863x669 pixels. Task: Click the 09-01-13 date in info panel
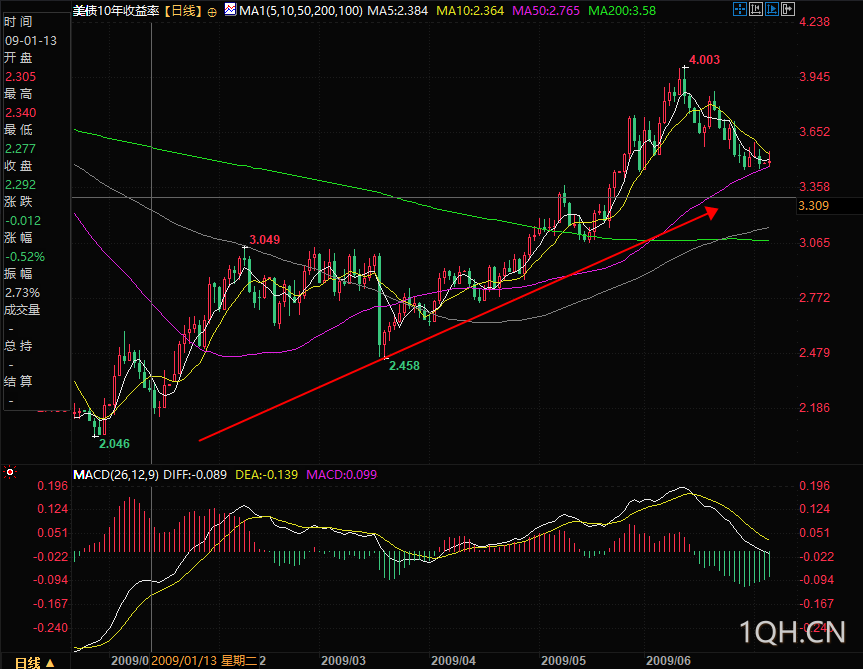(x=31, y=41)
